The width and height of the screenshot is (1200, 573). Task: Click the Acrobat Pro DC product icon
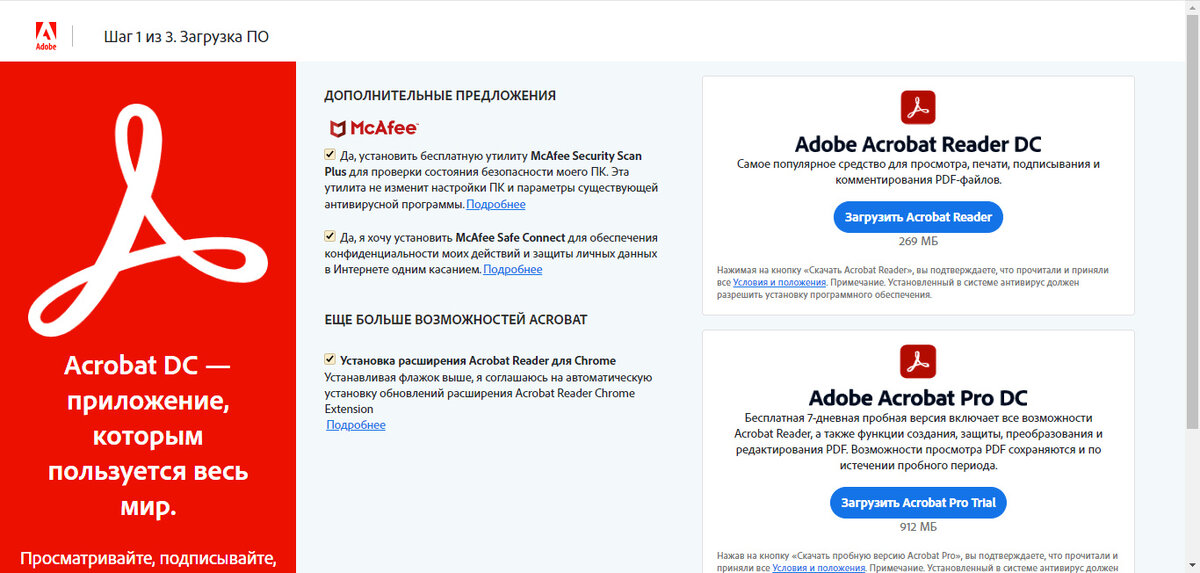[x=918, y=360]
